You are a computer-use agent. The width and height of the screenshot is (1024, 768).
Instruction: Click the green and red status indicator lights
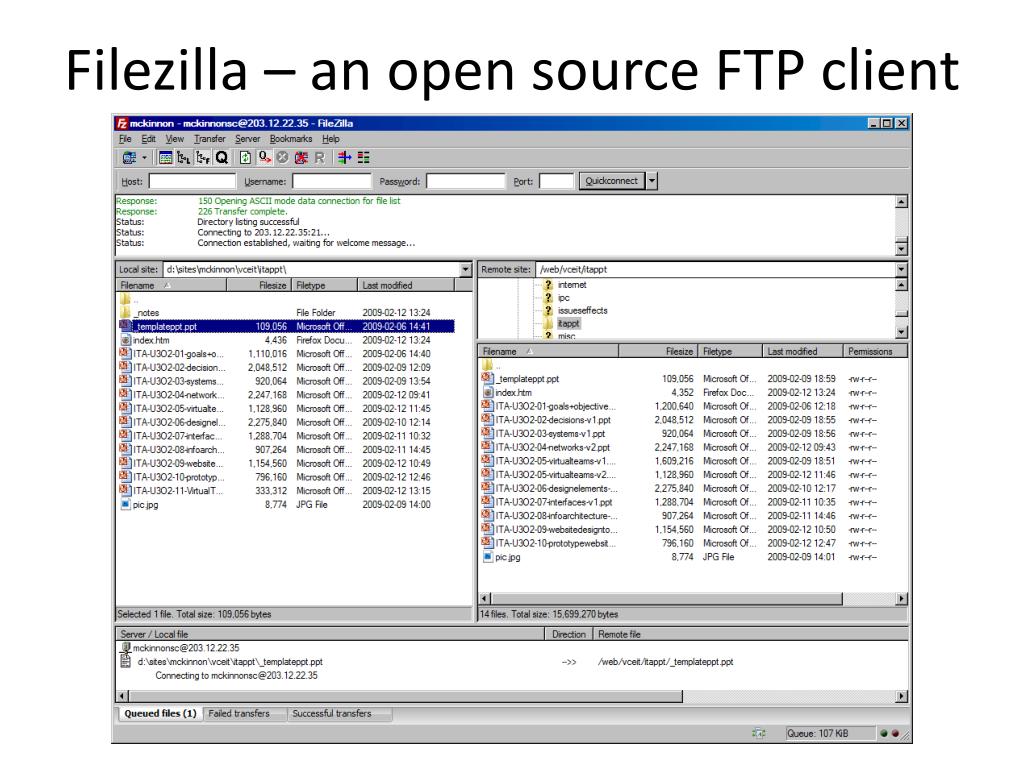tap(889, 733)
